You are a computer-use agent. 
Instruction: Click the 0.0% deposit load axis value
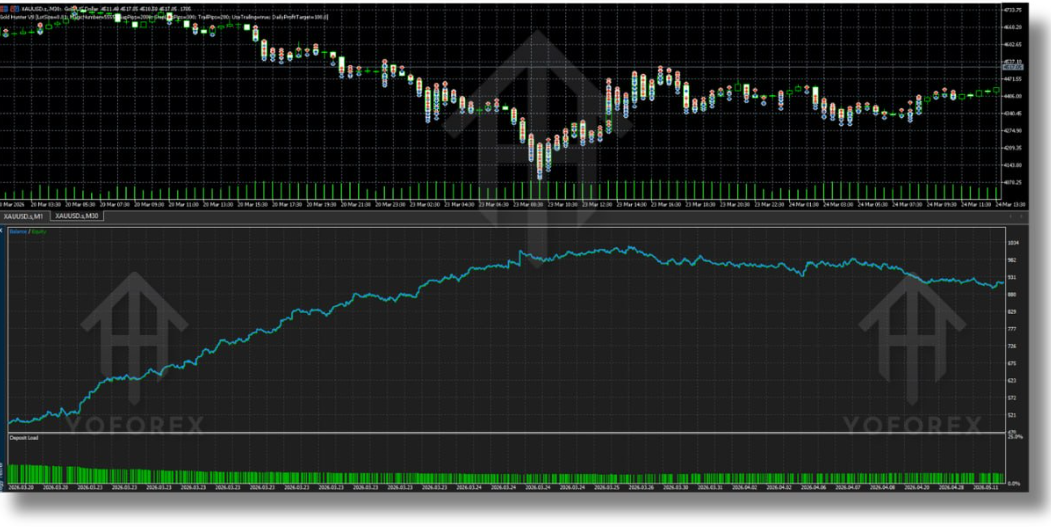pos(1016,483)
